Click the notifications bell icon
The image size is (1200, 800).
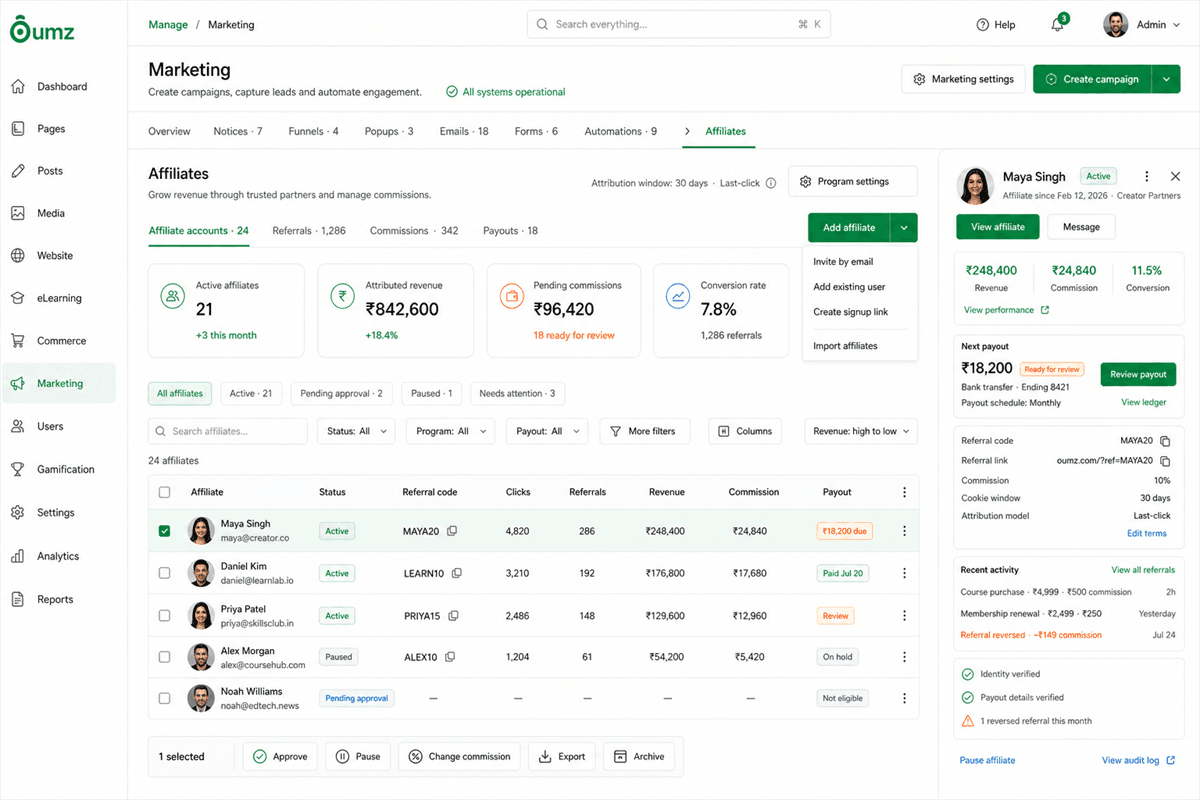click(x=1057, y=25)
